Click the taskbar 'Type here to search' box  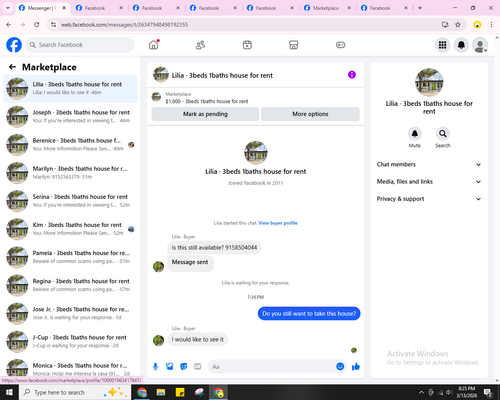pos(75,392)
